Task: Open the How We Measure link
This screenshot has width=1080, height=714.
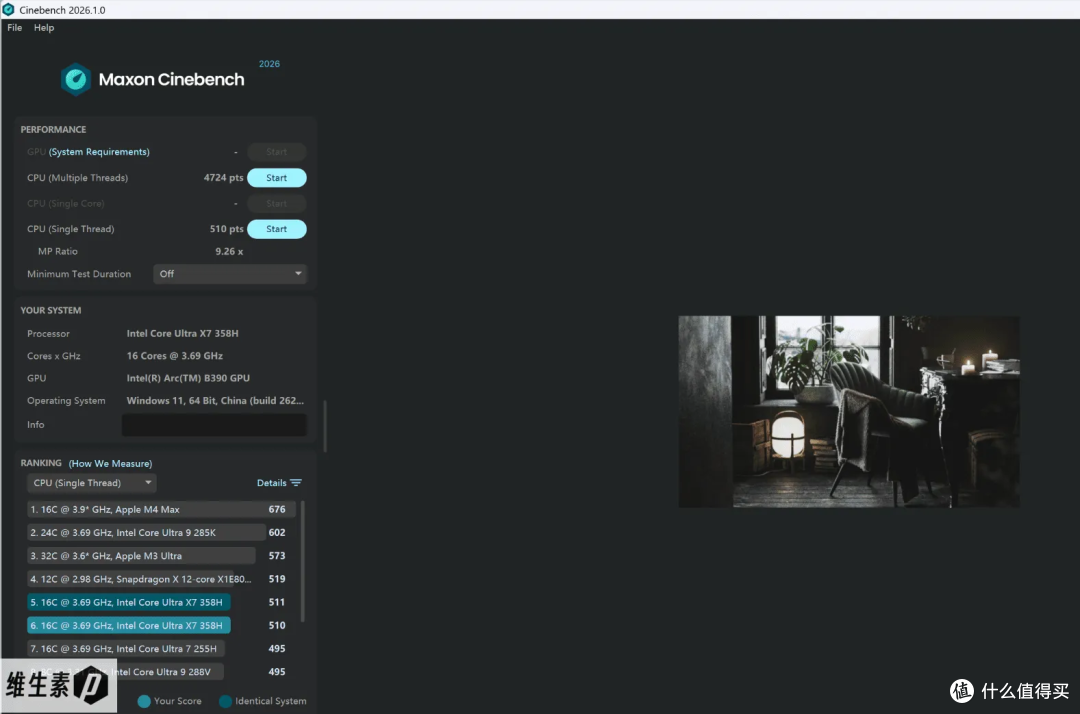Action: click(x=110, y=463)
